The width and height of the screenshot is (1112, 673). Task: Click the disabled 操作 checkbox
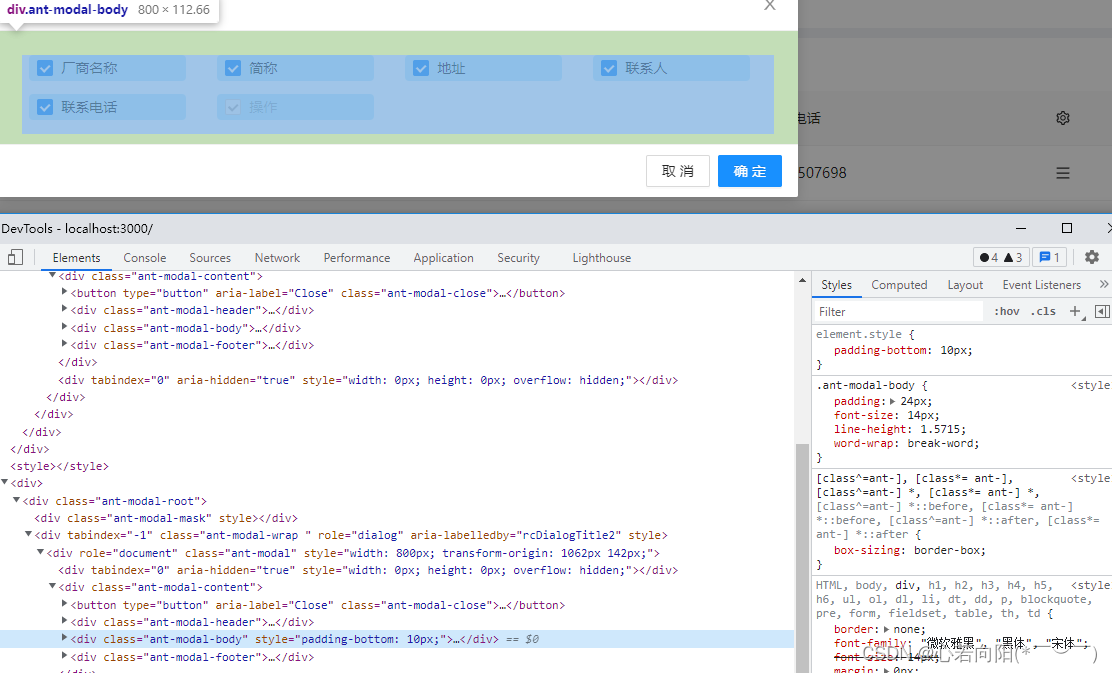click(233, 107)
